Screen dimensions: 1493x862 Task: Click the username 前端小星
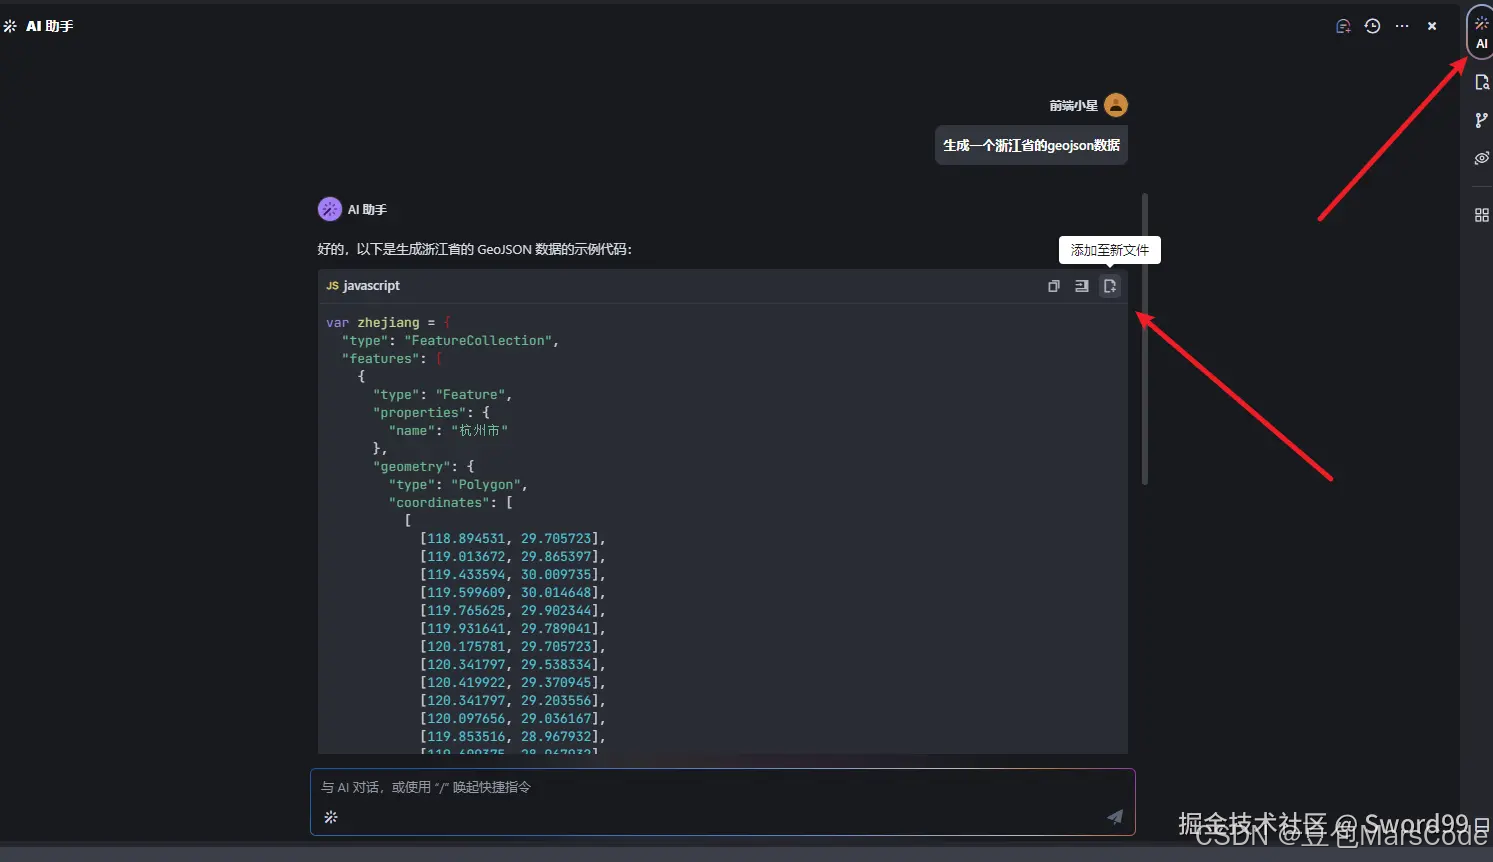[x=1073, y=105]
